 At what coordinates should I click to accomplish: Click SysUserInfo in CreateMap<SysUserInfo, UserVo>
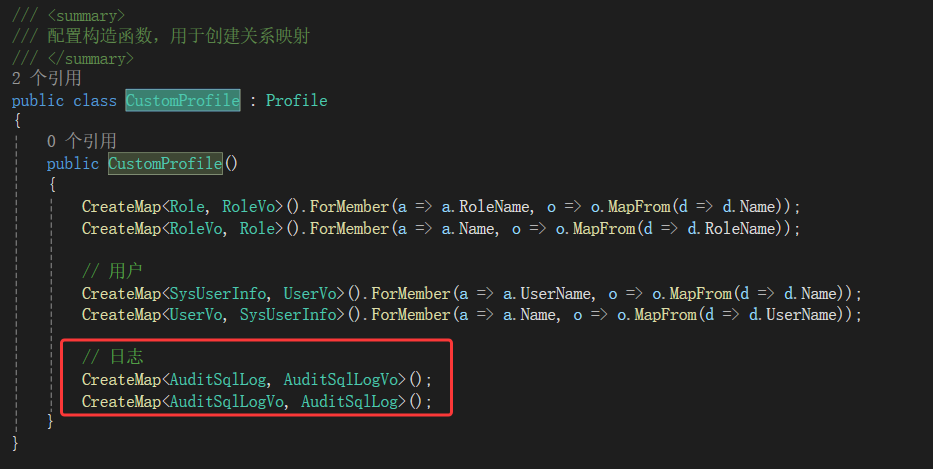218,293
